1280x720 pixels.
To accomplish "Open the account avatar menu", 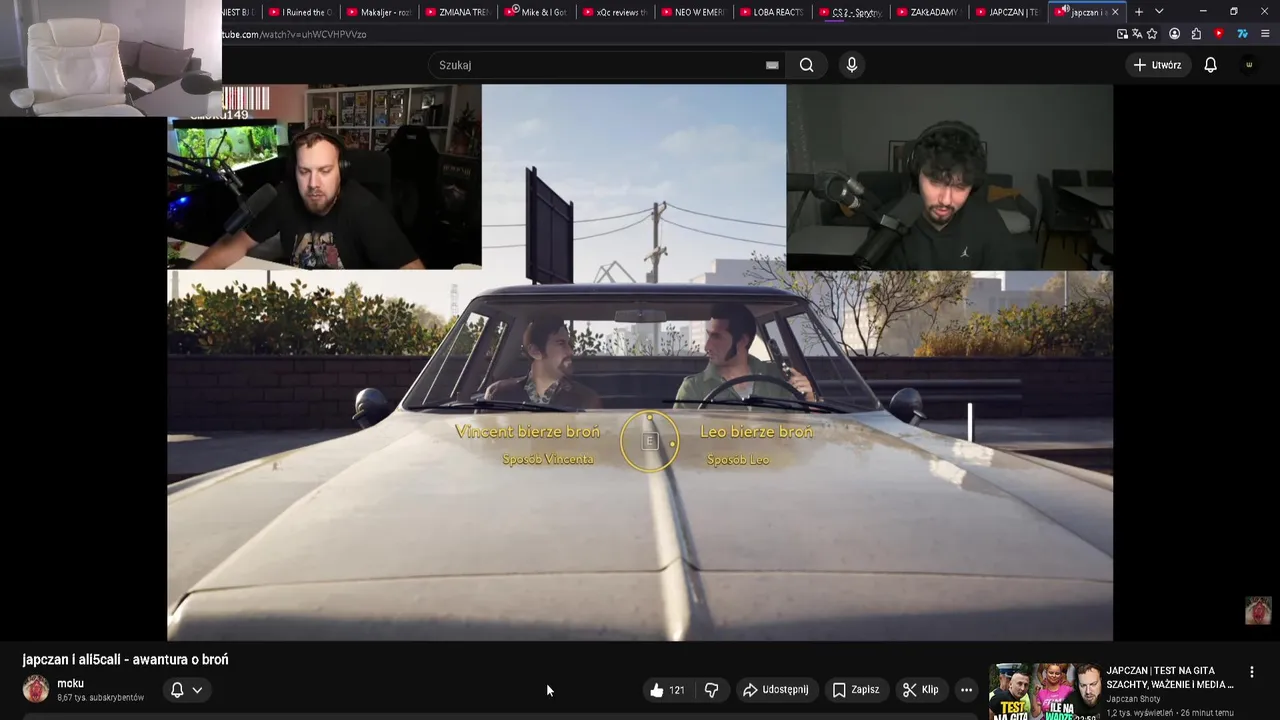I will (x=1248, y=65).
